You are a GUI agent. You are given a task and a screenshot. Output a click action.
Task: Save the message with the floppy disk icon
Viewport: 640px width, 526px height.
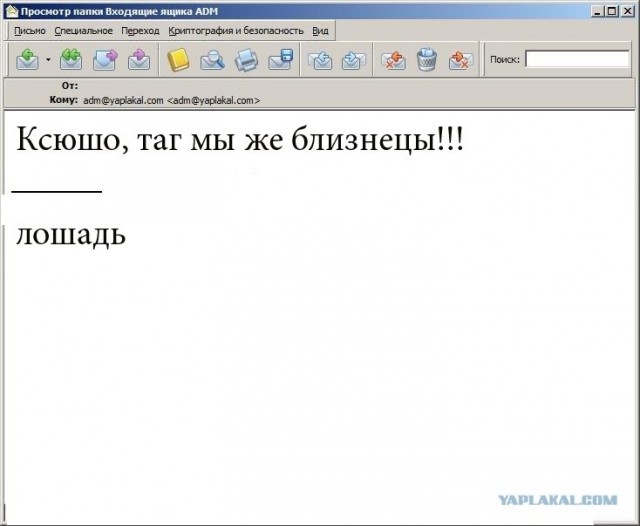click(281, 60)
